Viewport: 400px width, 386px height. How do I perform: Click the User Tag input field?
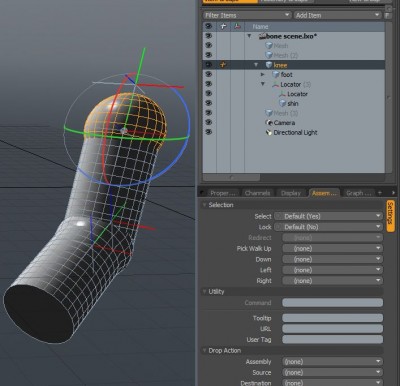(x=332, y=339)
